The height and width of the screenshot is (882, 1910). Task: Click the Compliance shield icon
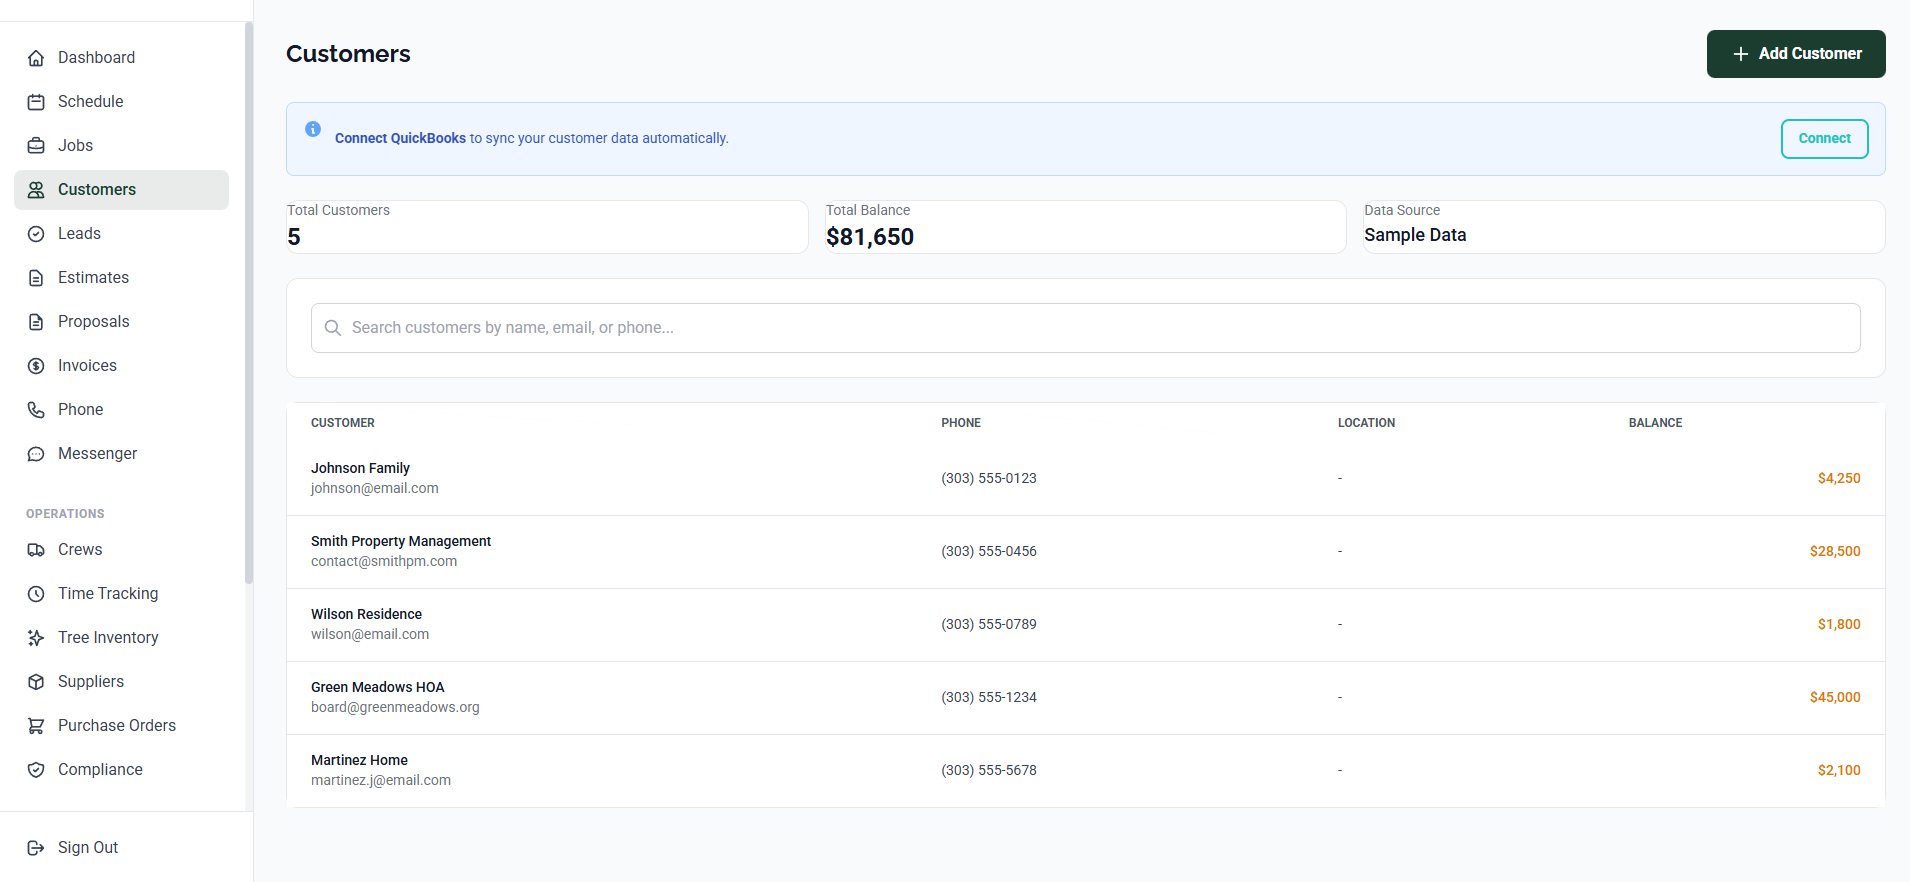[x=36, y=770]
